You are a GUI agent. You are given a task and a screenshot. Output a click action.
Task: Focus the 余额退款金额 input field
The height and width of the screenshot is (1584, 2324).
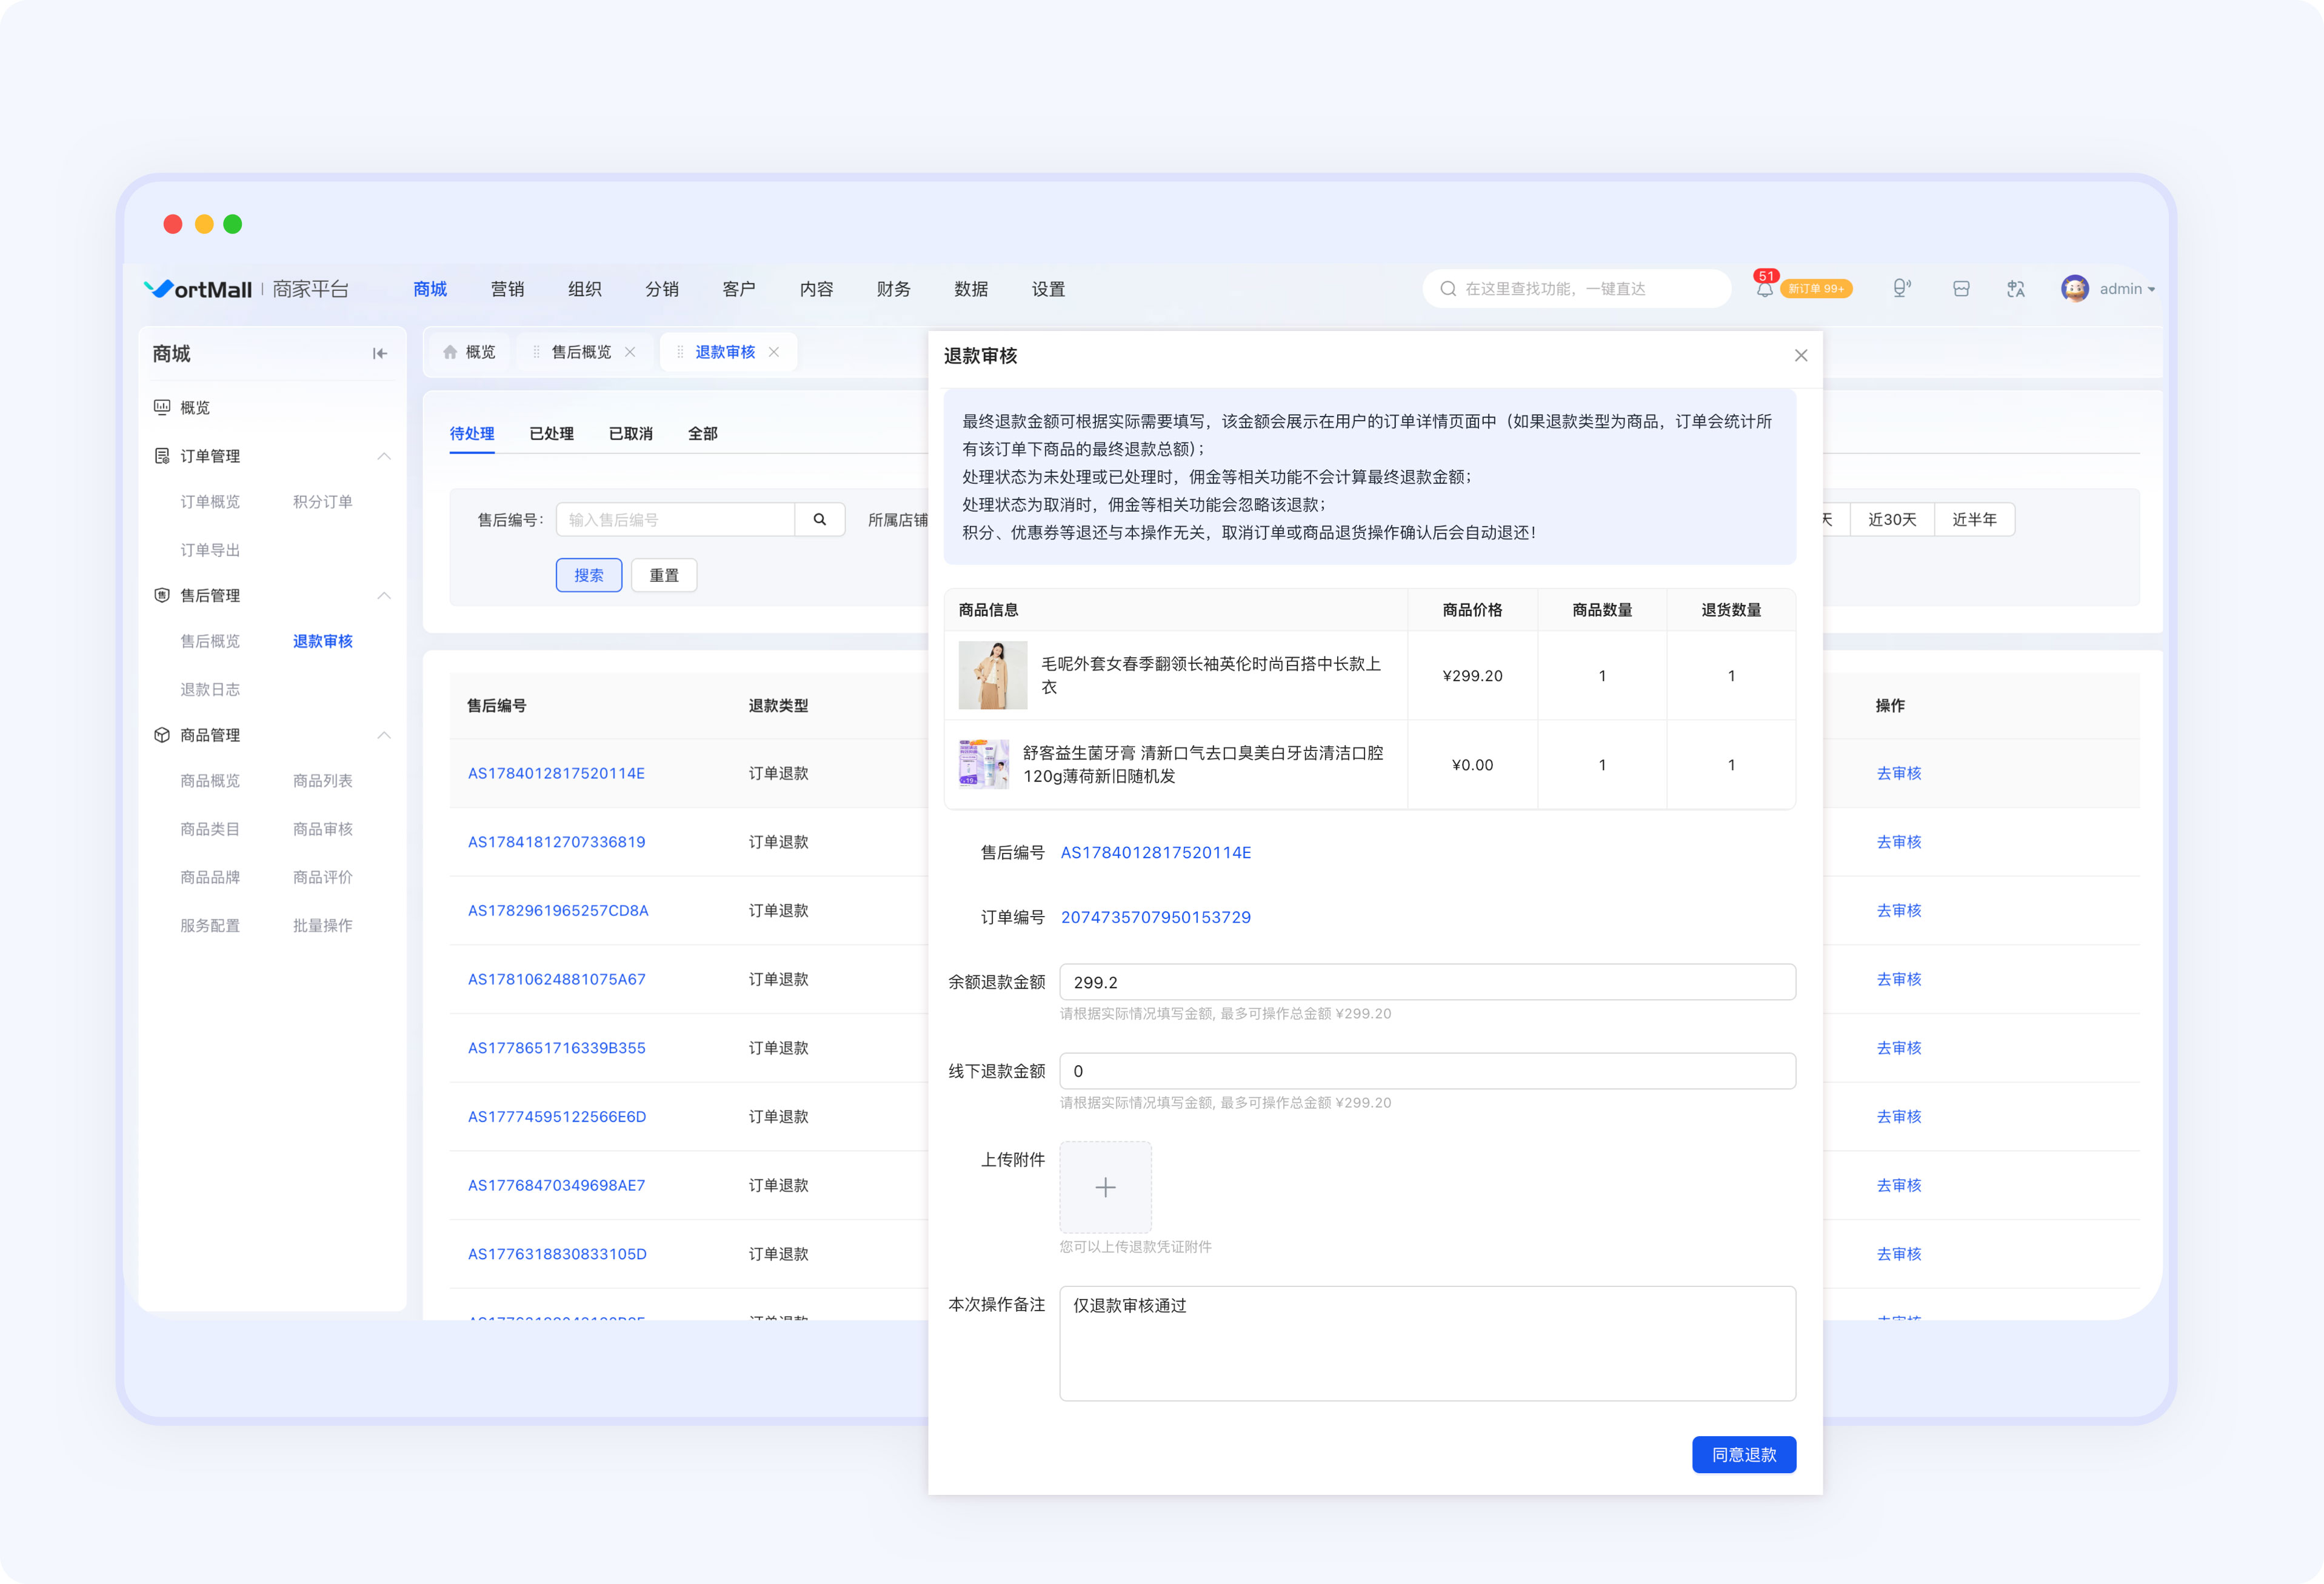(x=1427, y=982)
